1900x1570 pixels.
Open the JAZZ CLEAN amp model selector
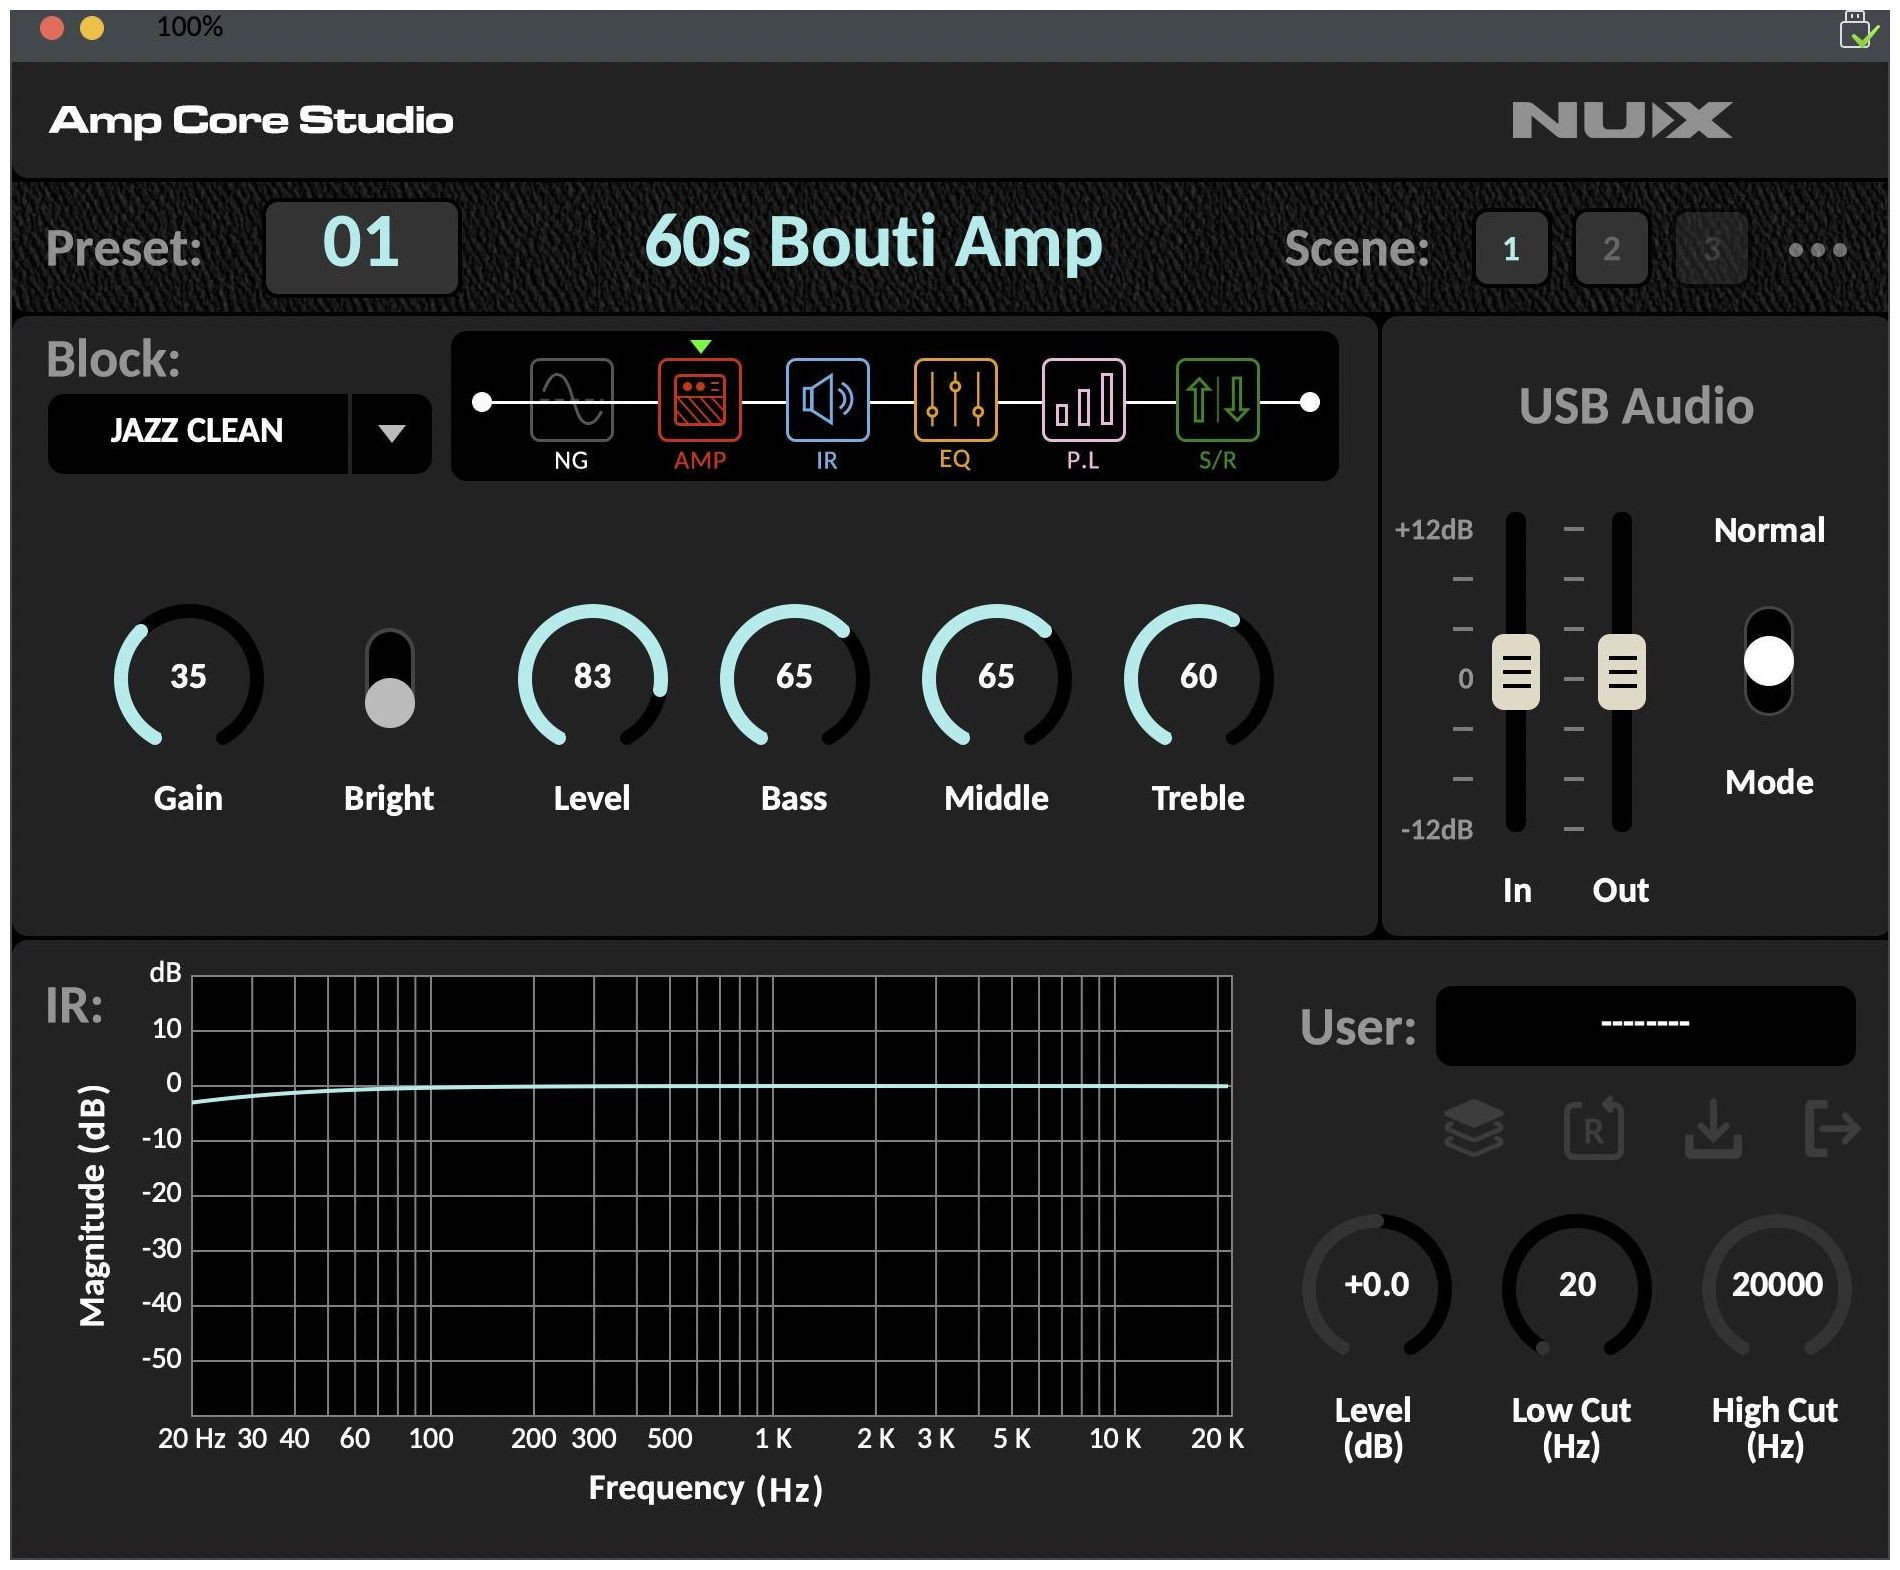(197, 432)
